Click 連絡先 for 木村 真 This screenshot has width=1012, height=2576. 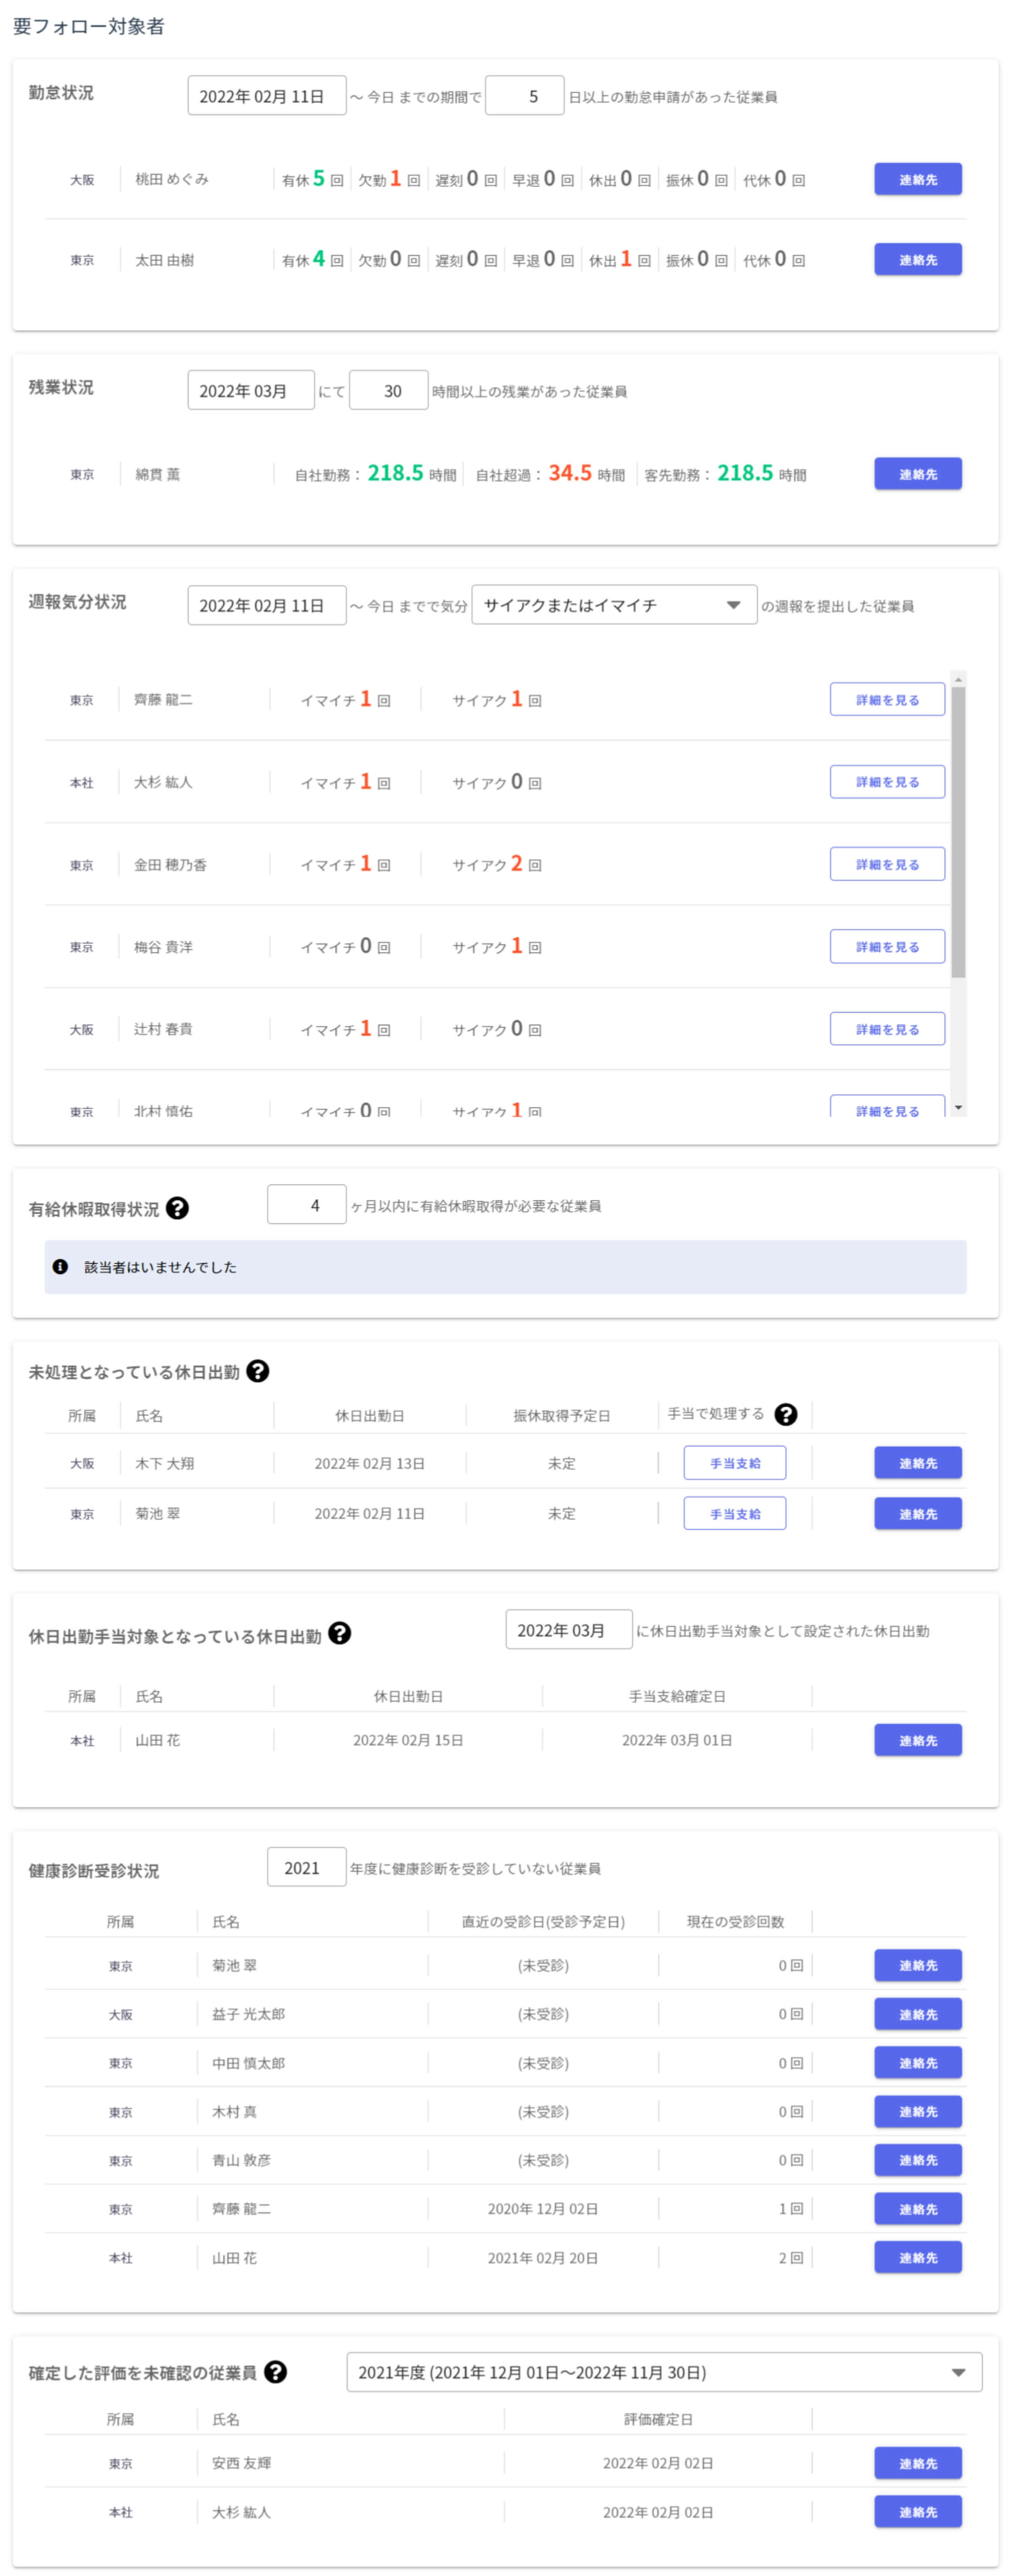pos(918,2111)
